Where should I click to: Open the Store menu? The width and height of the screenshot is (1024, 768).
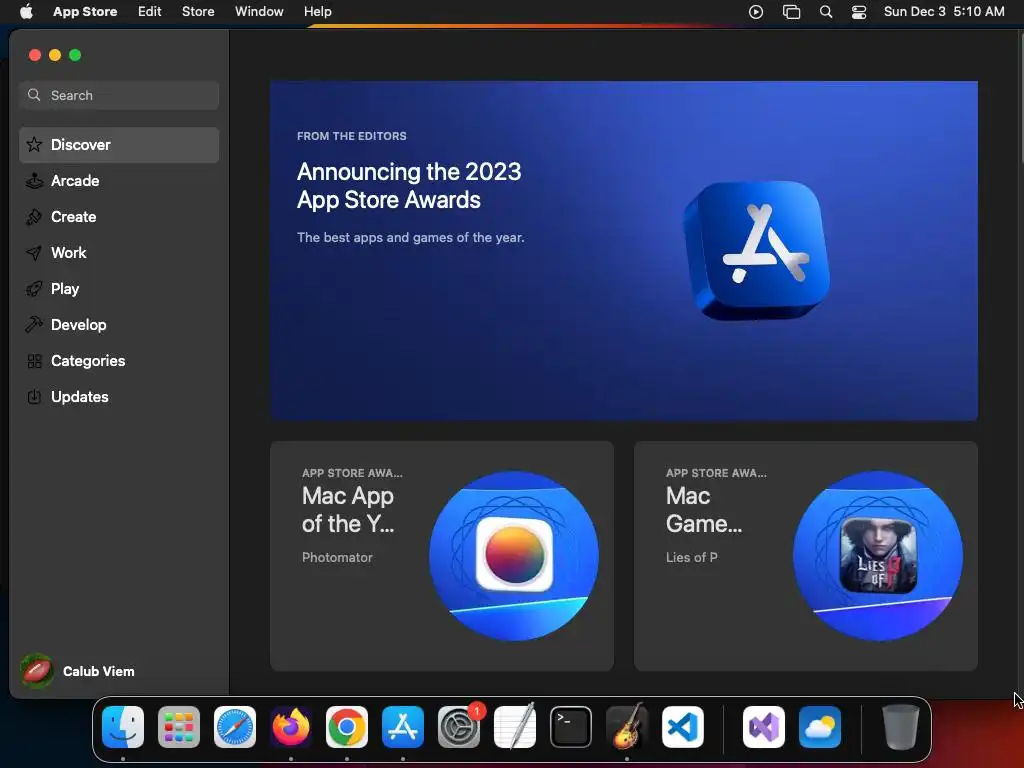tap(198, 11)
